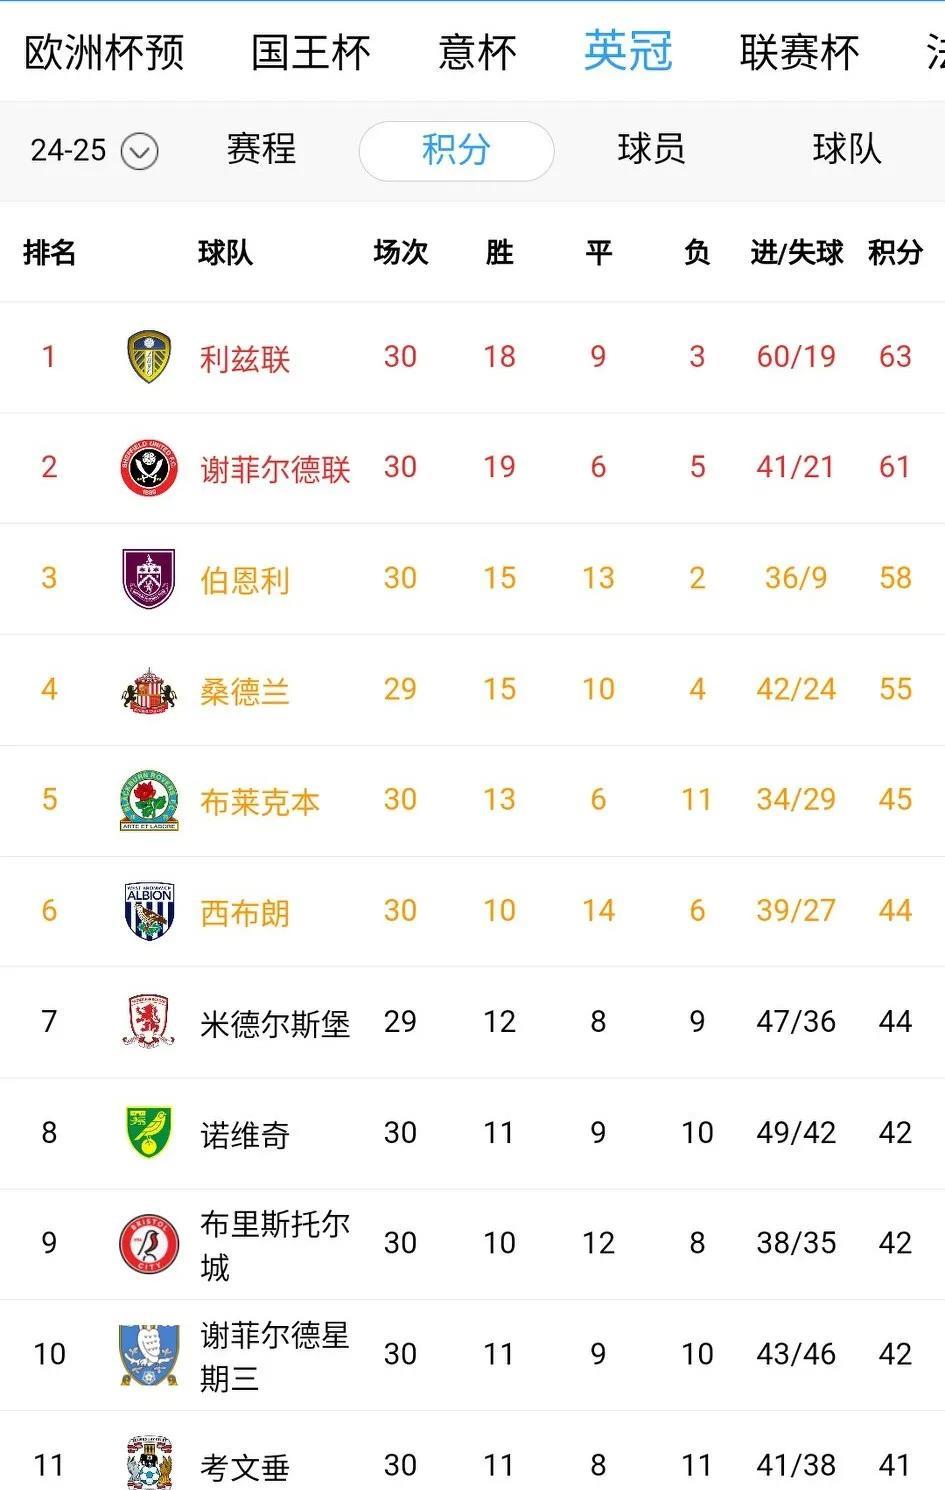Select the 伯恩利 (Burnley) club logo
The height and width of the screenshot is (1490, 945).
tap(147, 578)
